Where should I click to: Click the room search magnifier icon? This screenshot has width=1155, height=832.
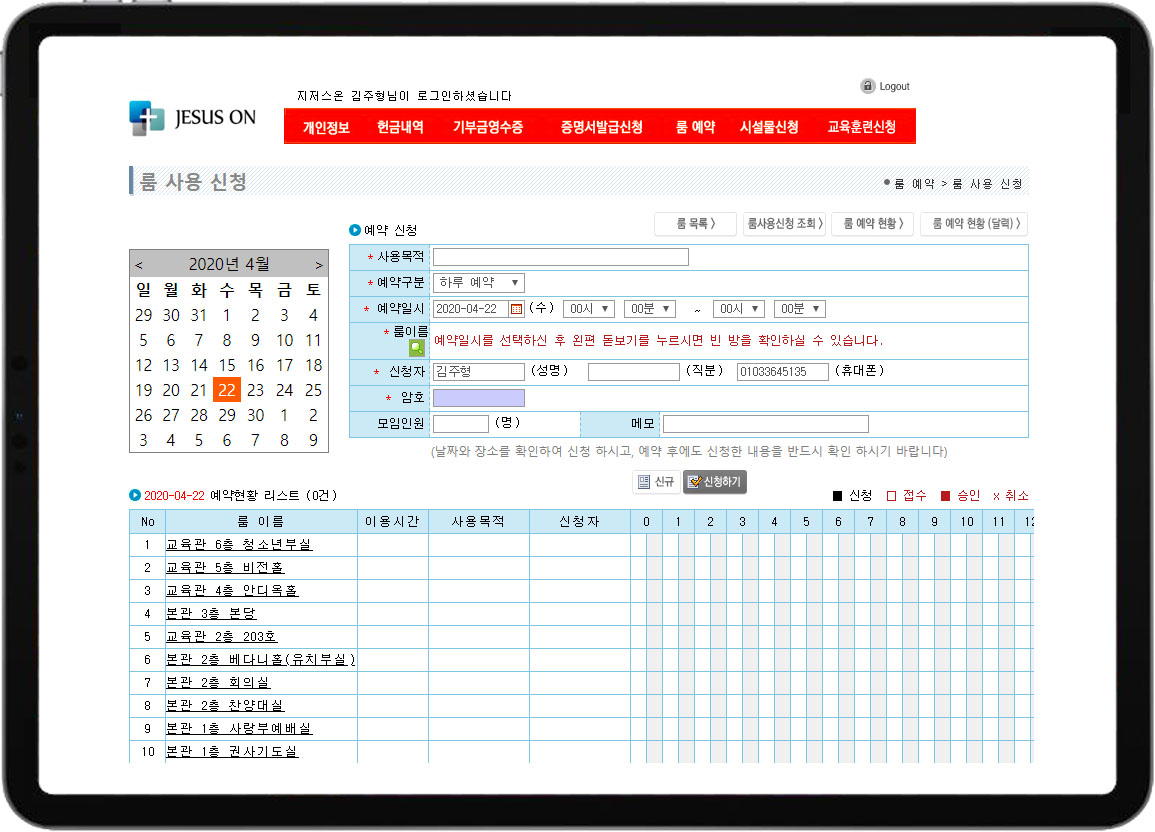[x=416, y=348]
